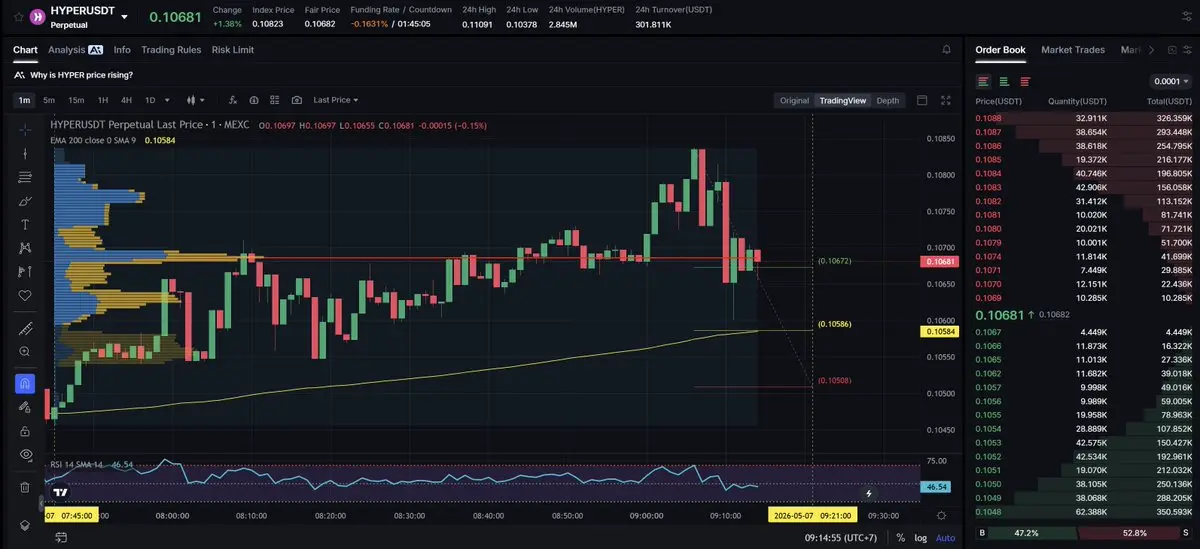This screenshot has width=1200, height=549.
Task: Enter fullscreen chart mode
Action: tap(946, 100)
